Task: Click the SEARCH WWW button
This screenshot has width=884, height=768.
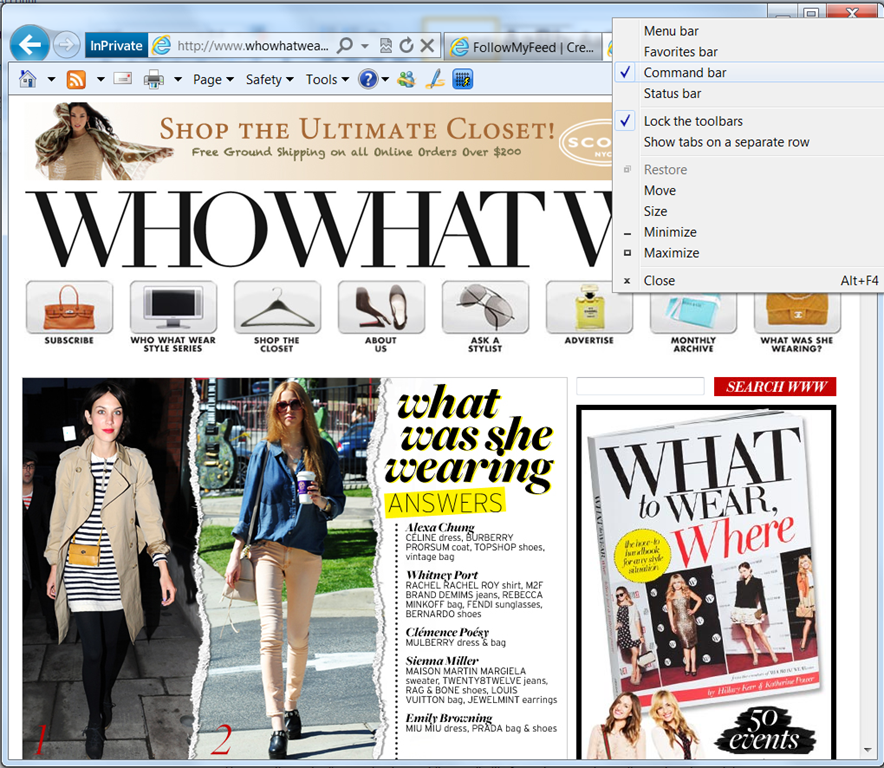Action: [775, 387]
